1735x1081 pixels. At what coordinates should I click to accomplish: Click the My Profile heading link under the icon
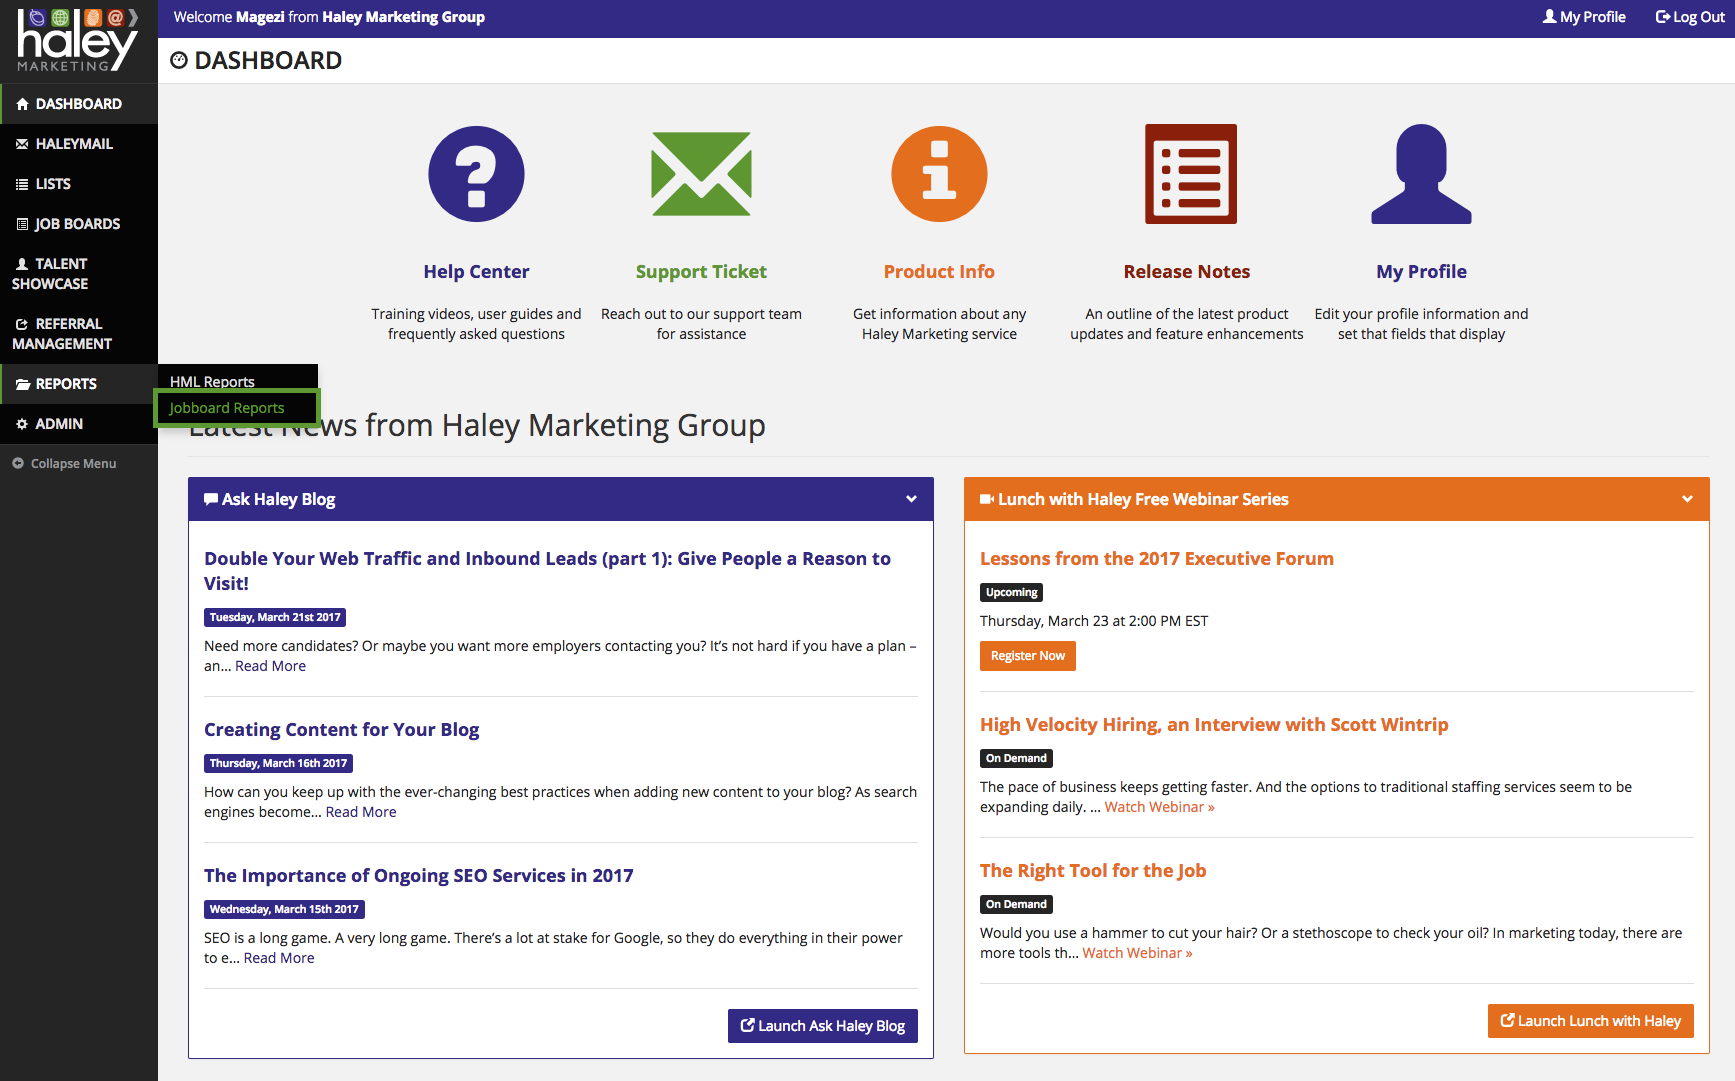tap(1421, 272)
